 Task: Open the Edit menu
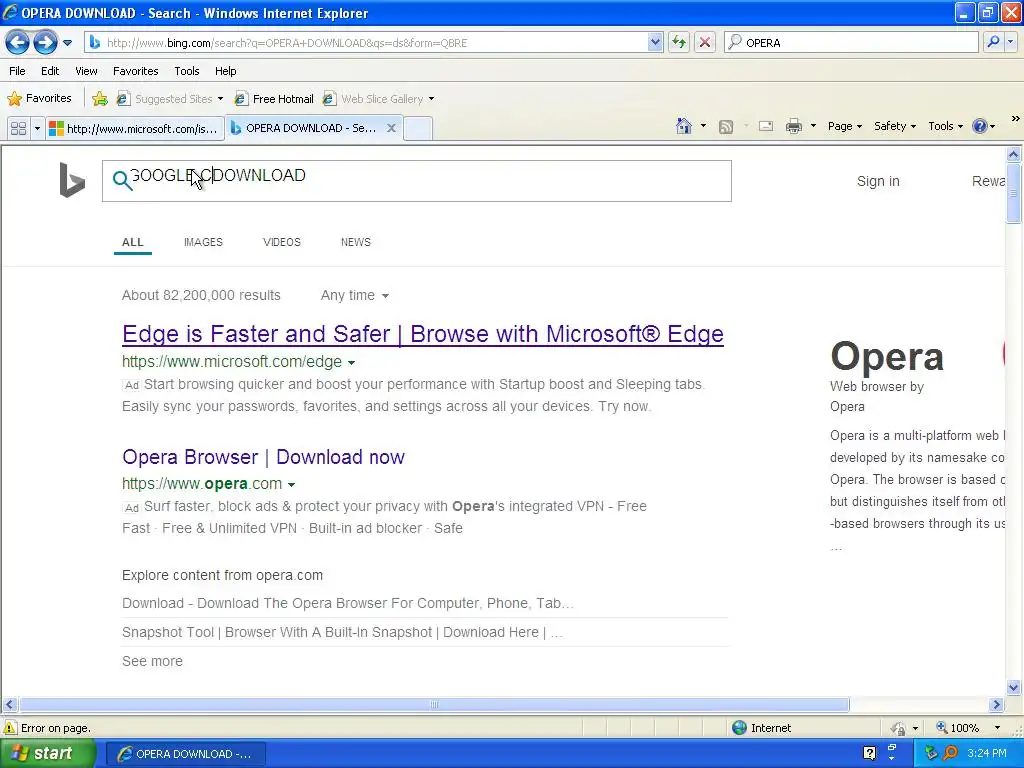pyautogui.click(x=50, y=71)
